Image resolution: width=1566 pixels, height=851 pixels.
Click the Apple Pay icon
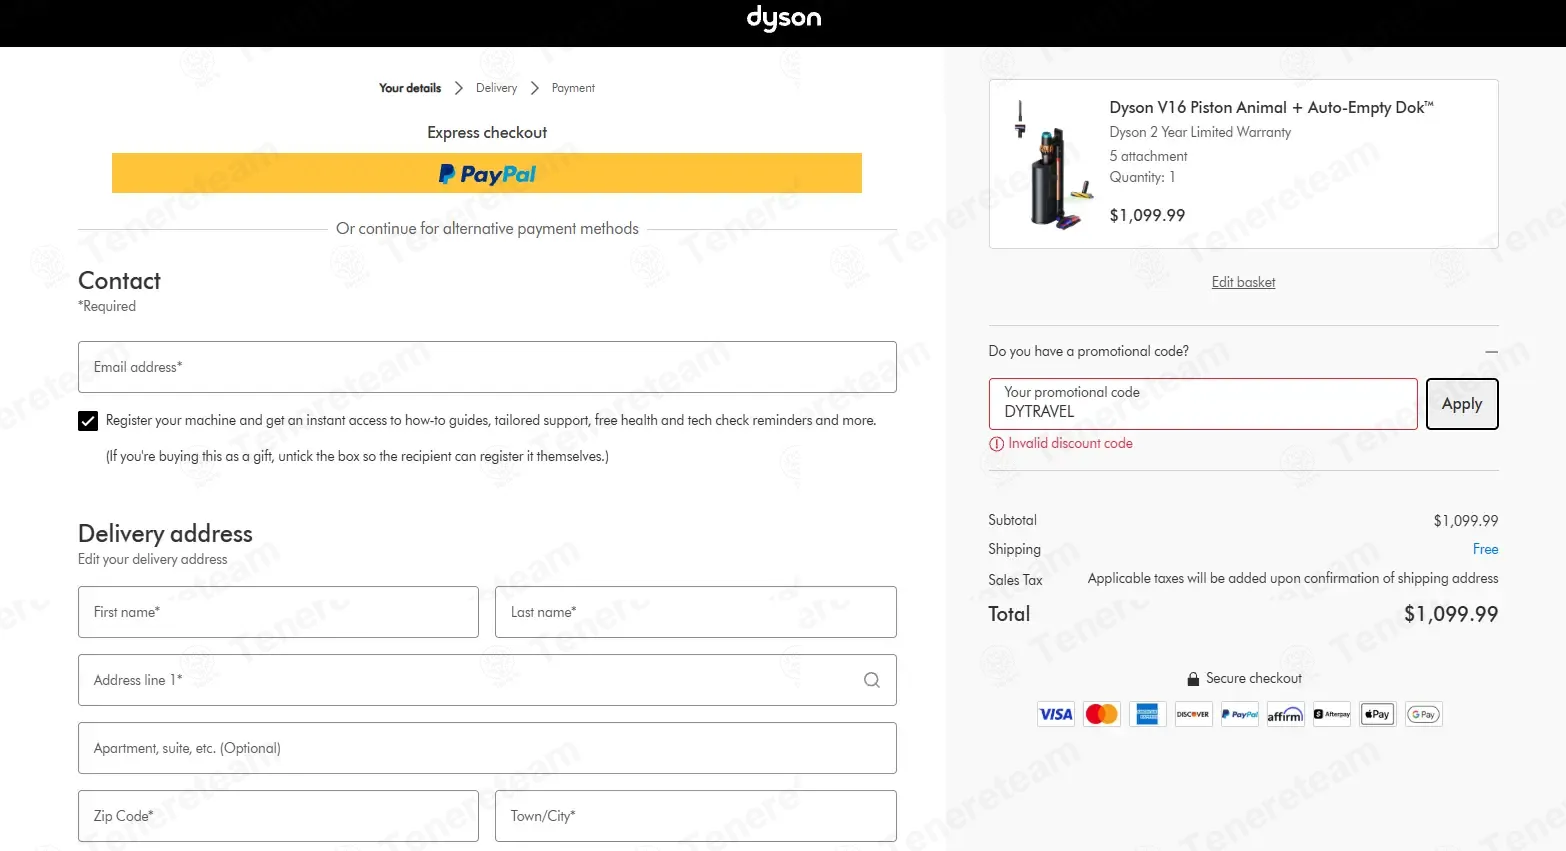point(1377,714)
